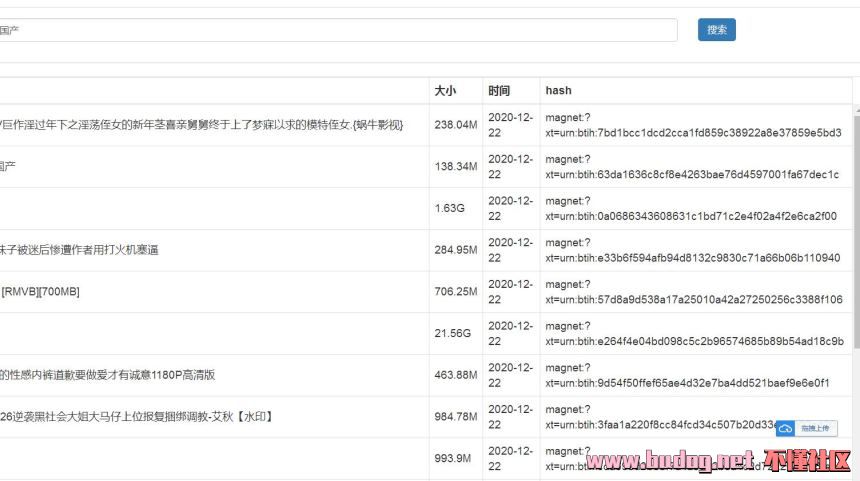Click the date in the 138.34M row

(510, 167)
